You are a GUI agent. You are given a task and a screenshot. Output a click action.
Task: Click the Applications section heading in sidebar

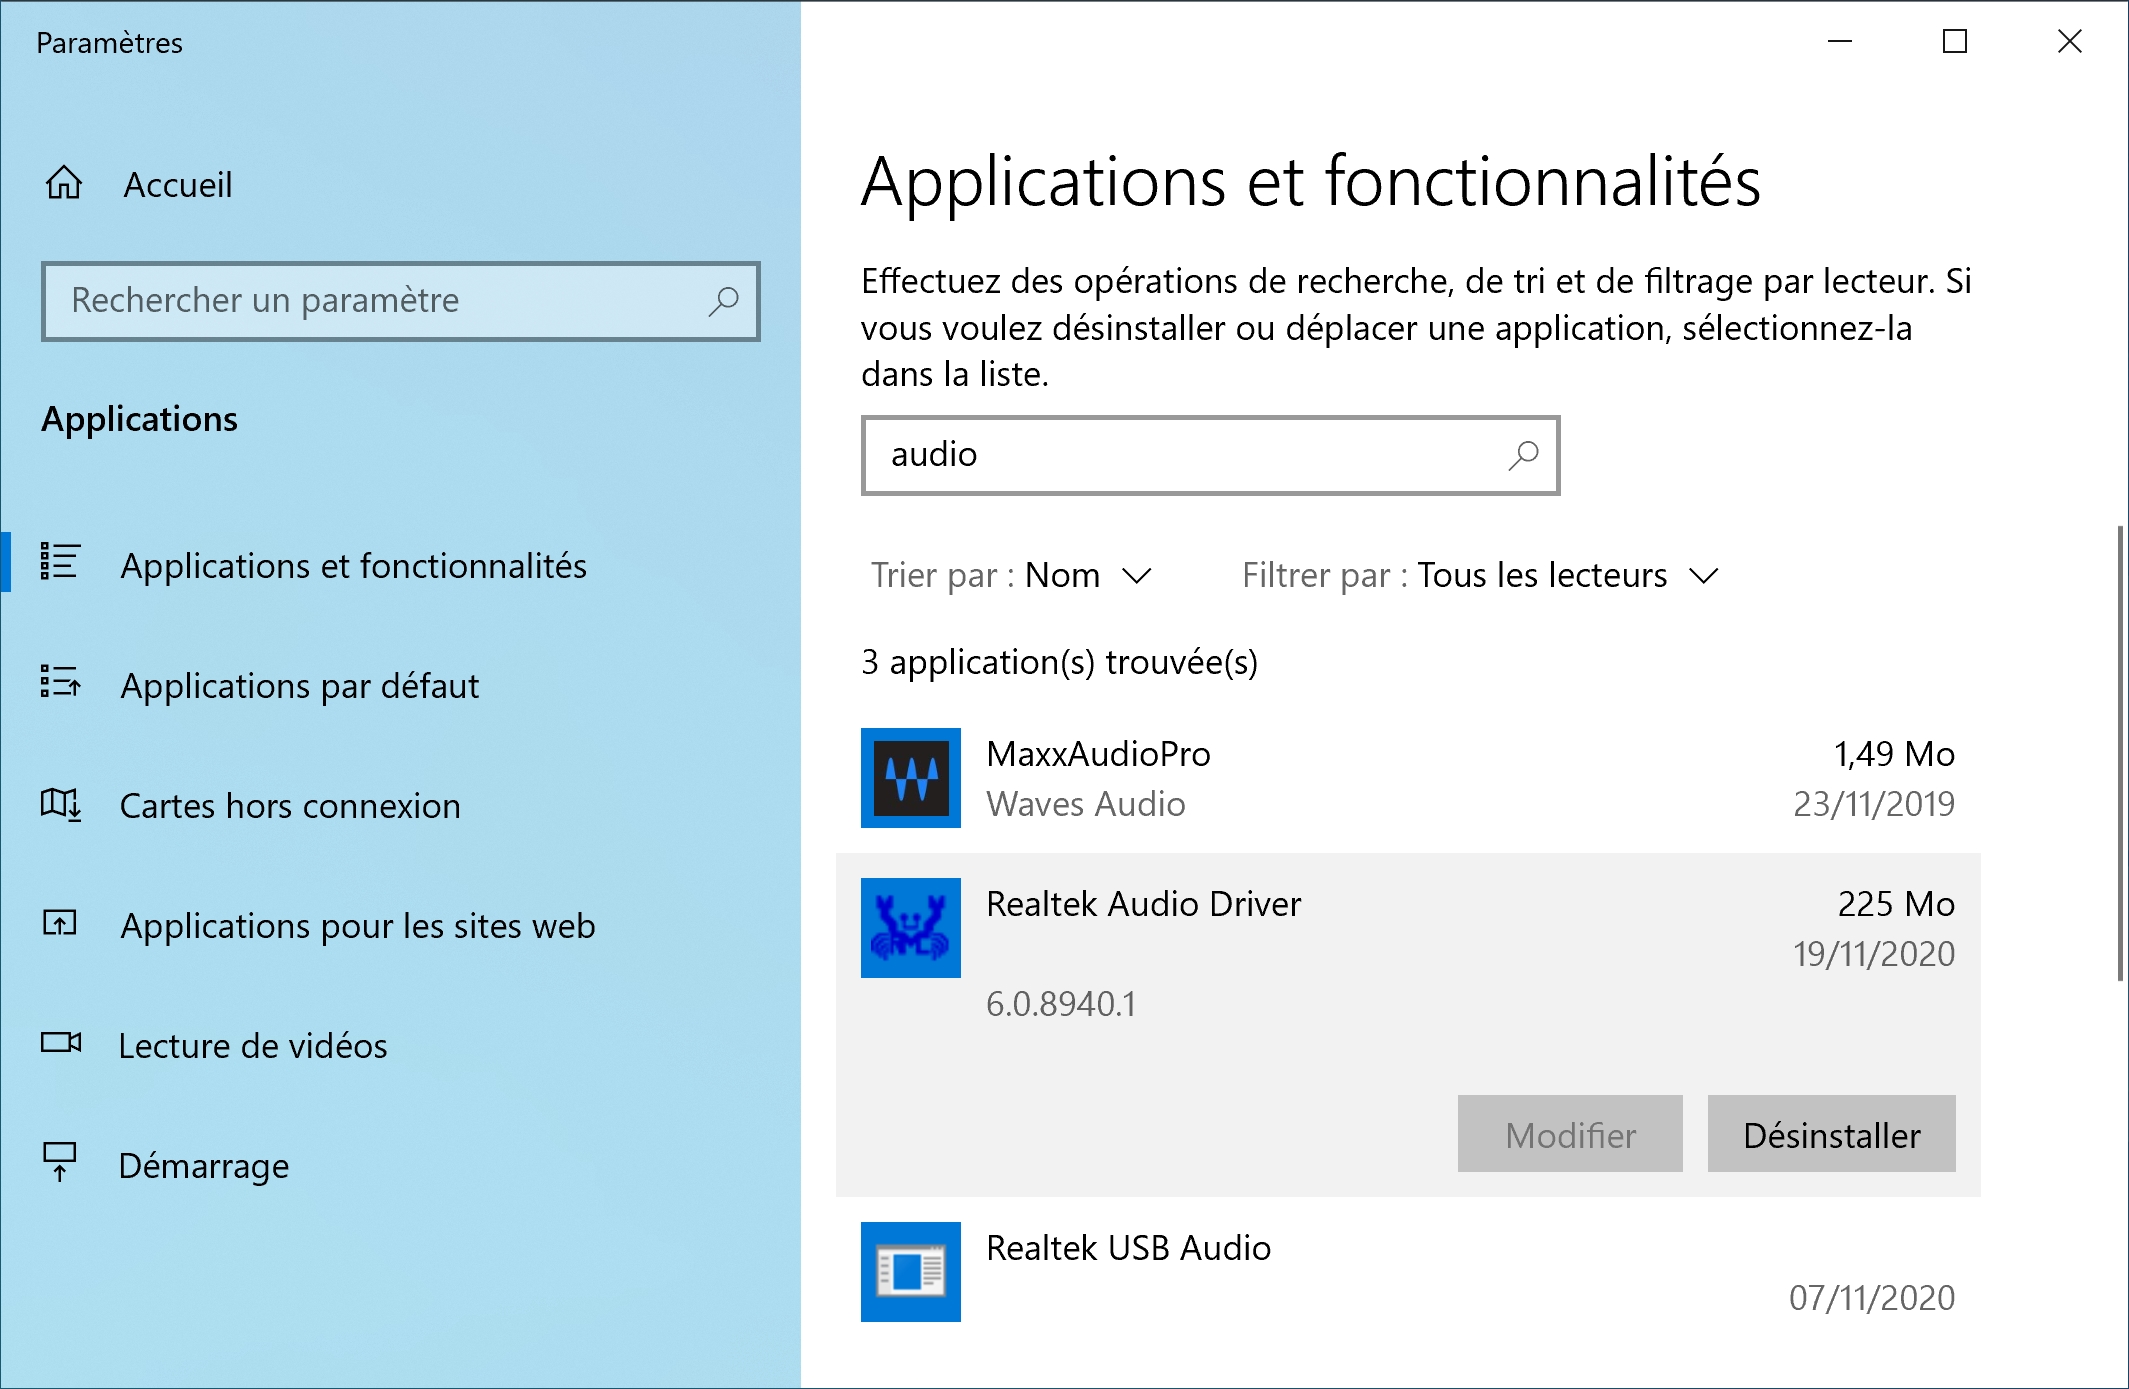(x=140, y=419)
